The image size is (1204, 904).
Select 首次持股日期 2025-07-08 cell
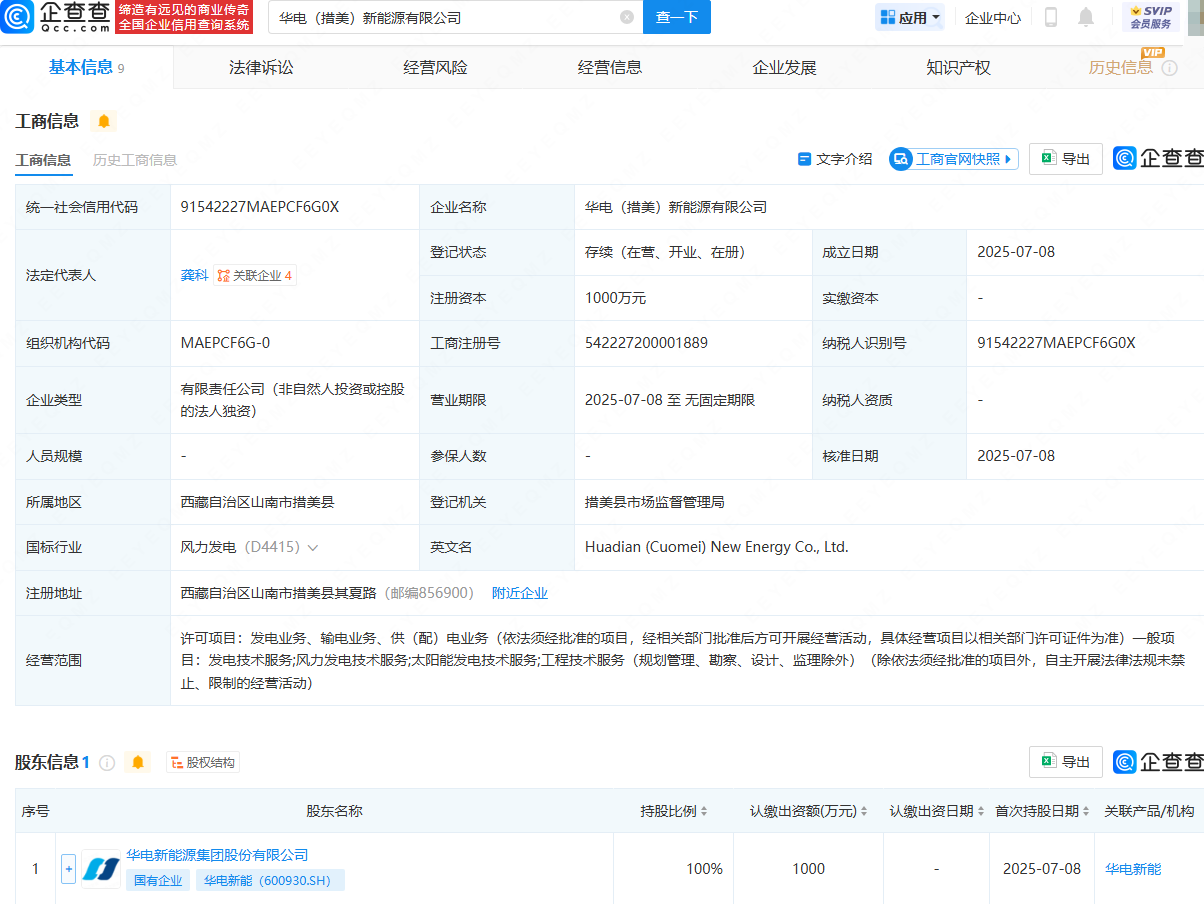[1042, 869]
